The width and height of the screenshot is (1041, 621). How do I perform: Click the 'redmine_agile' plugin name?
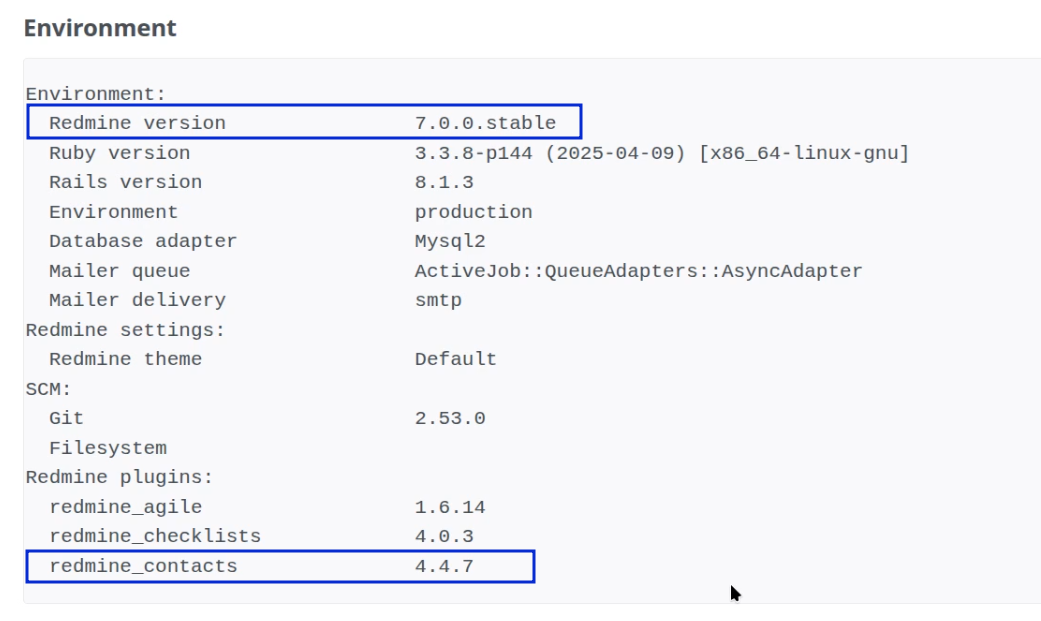125,507
